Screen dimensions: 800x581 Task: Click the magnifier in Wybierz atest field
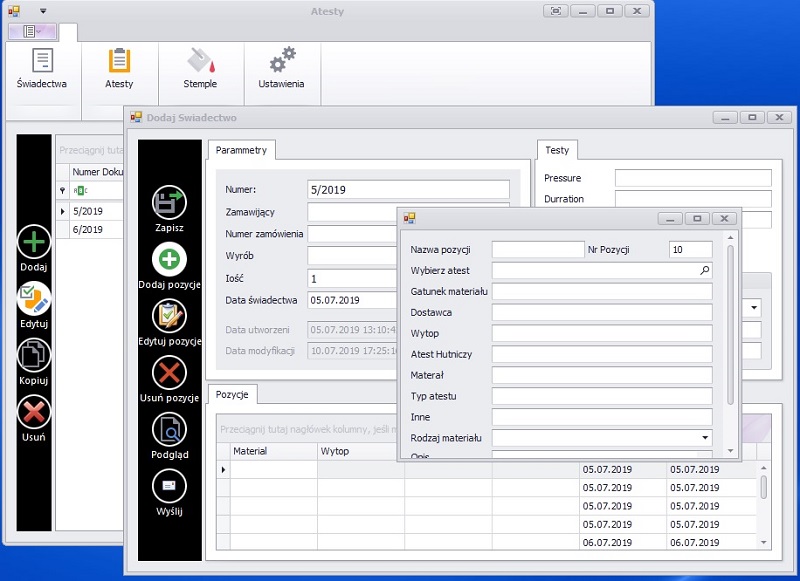click(x=705, y=270)
